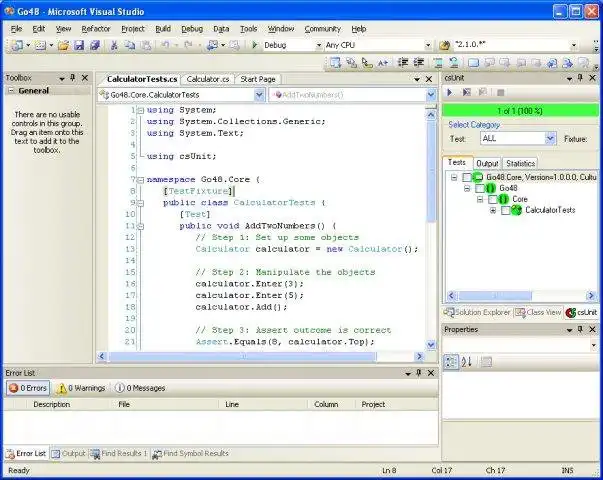Click the Save floppy disk icon
603x480 pixels.
79,45
